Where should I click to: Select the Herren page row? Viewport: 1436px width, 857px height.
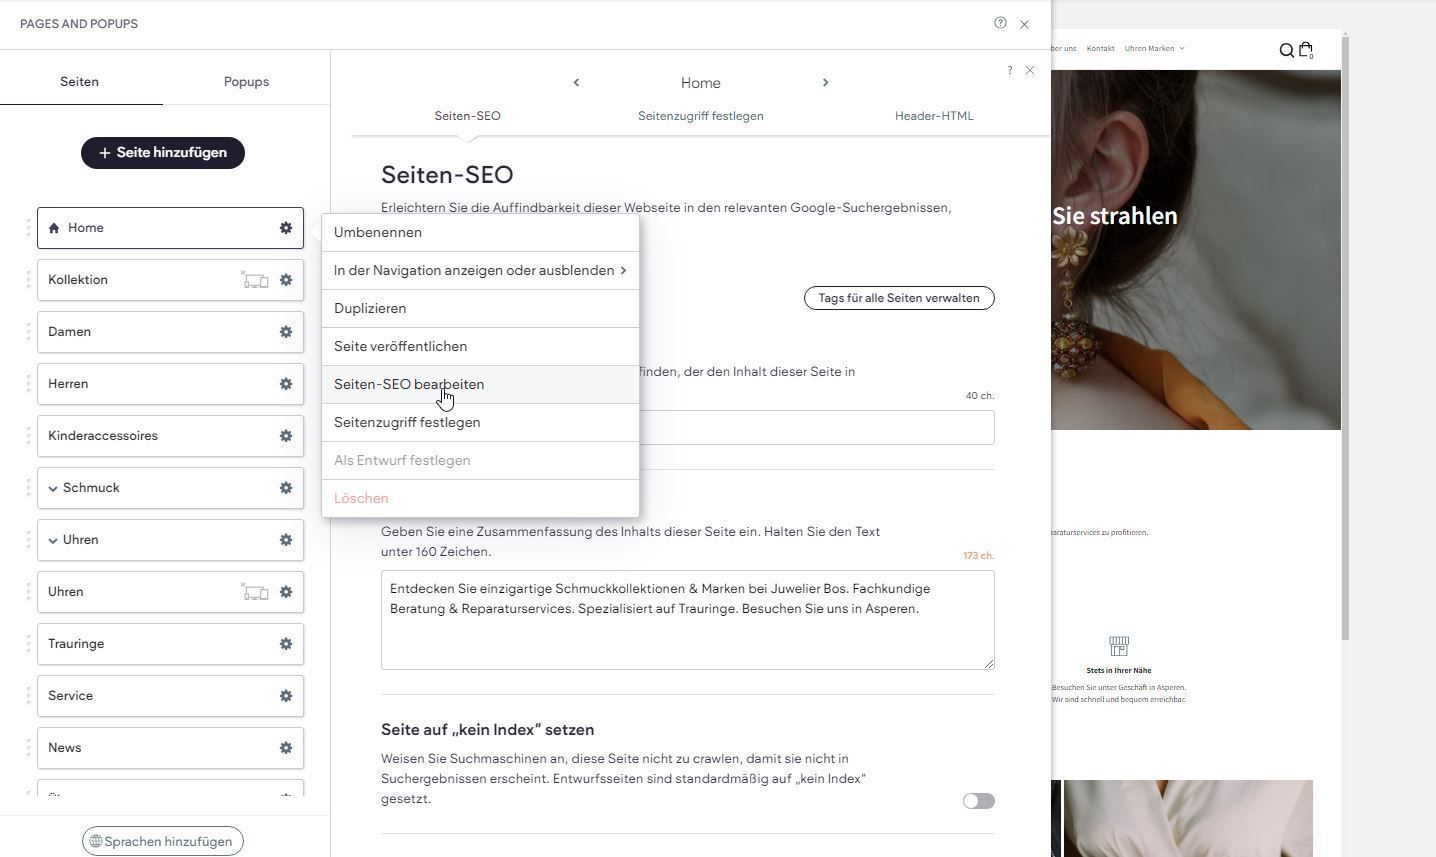170,384
